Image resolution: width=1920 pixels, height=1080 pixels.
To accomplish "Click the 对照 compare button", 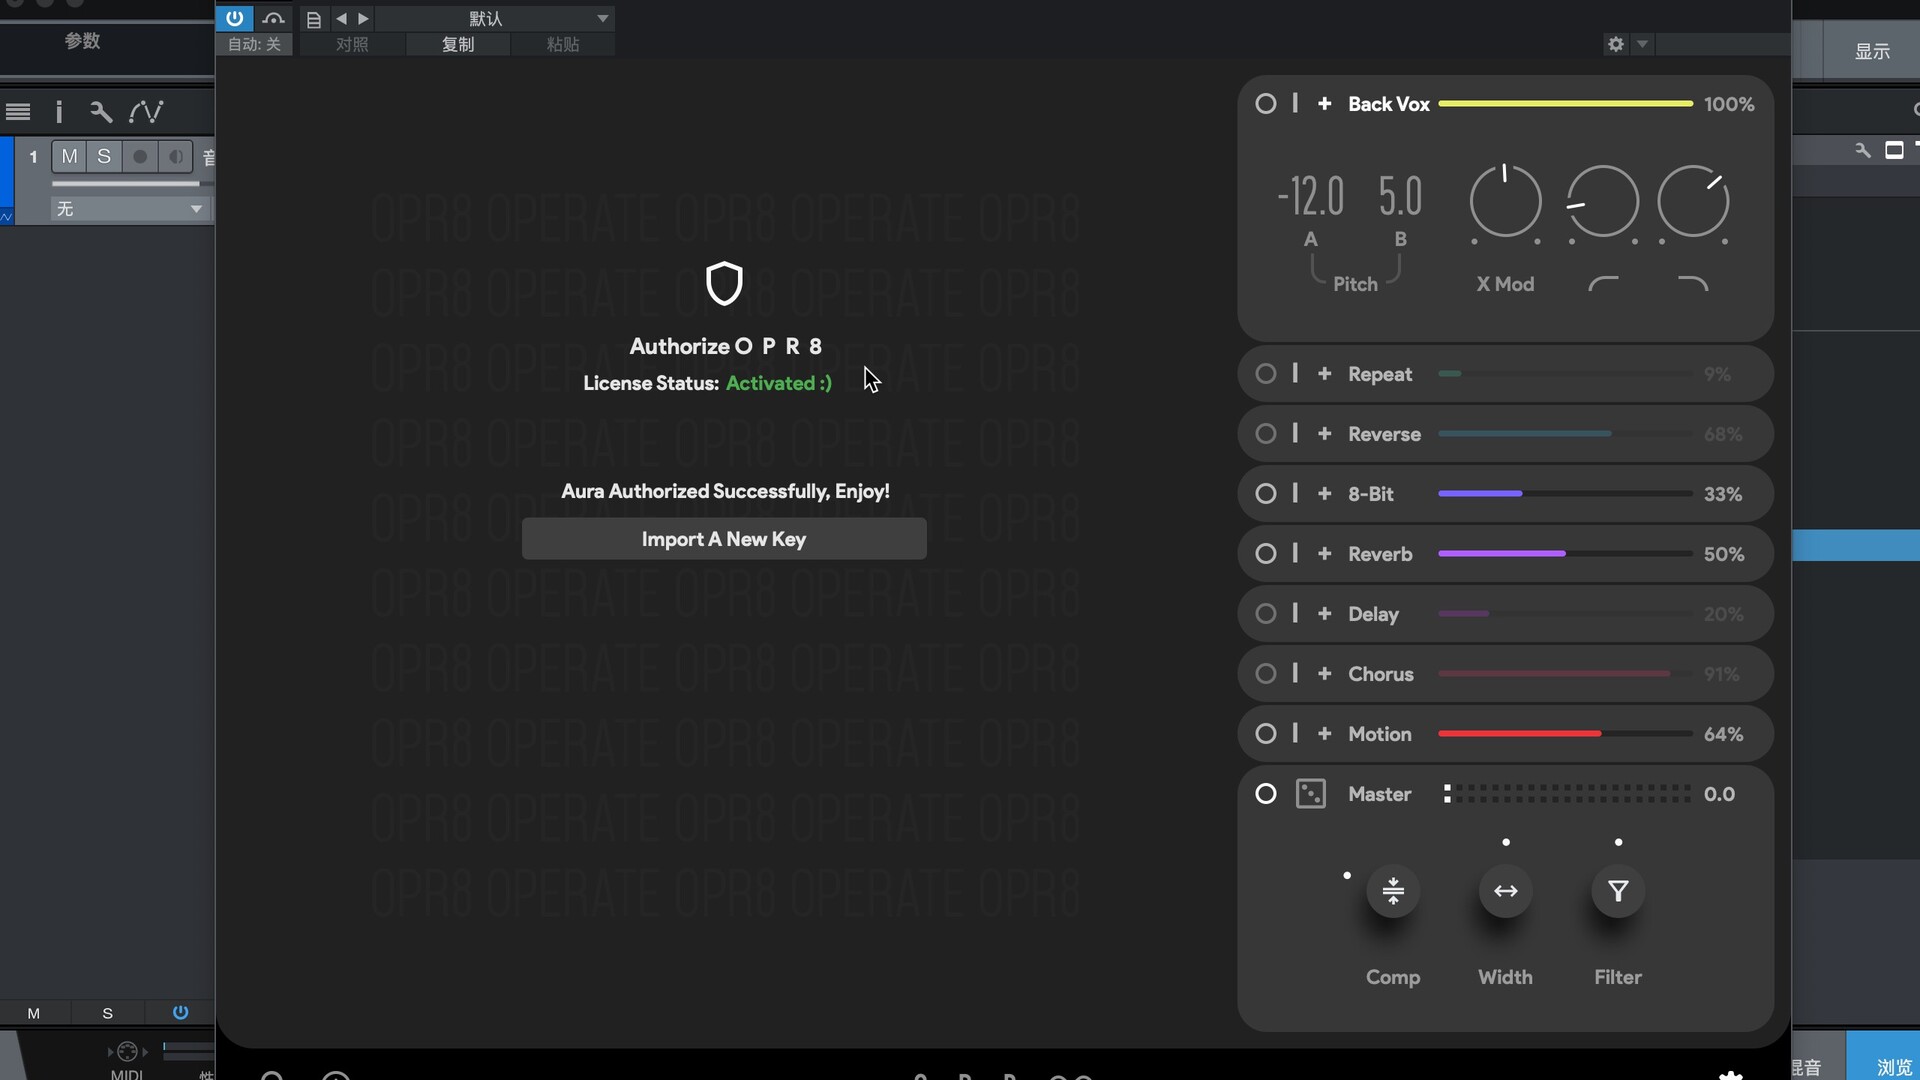I will (352, 44).
